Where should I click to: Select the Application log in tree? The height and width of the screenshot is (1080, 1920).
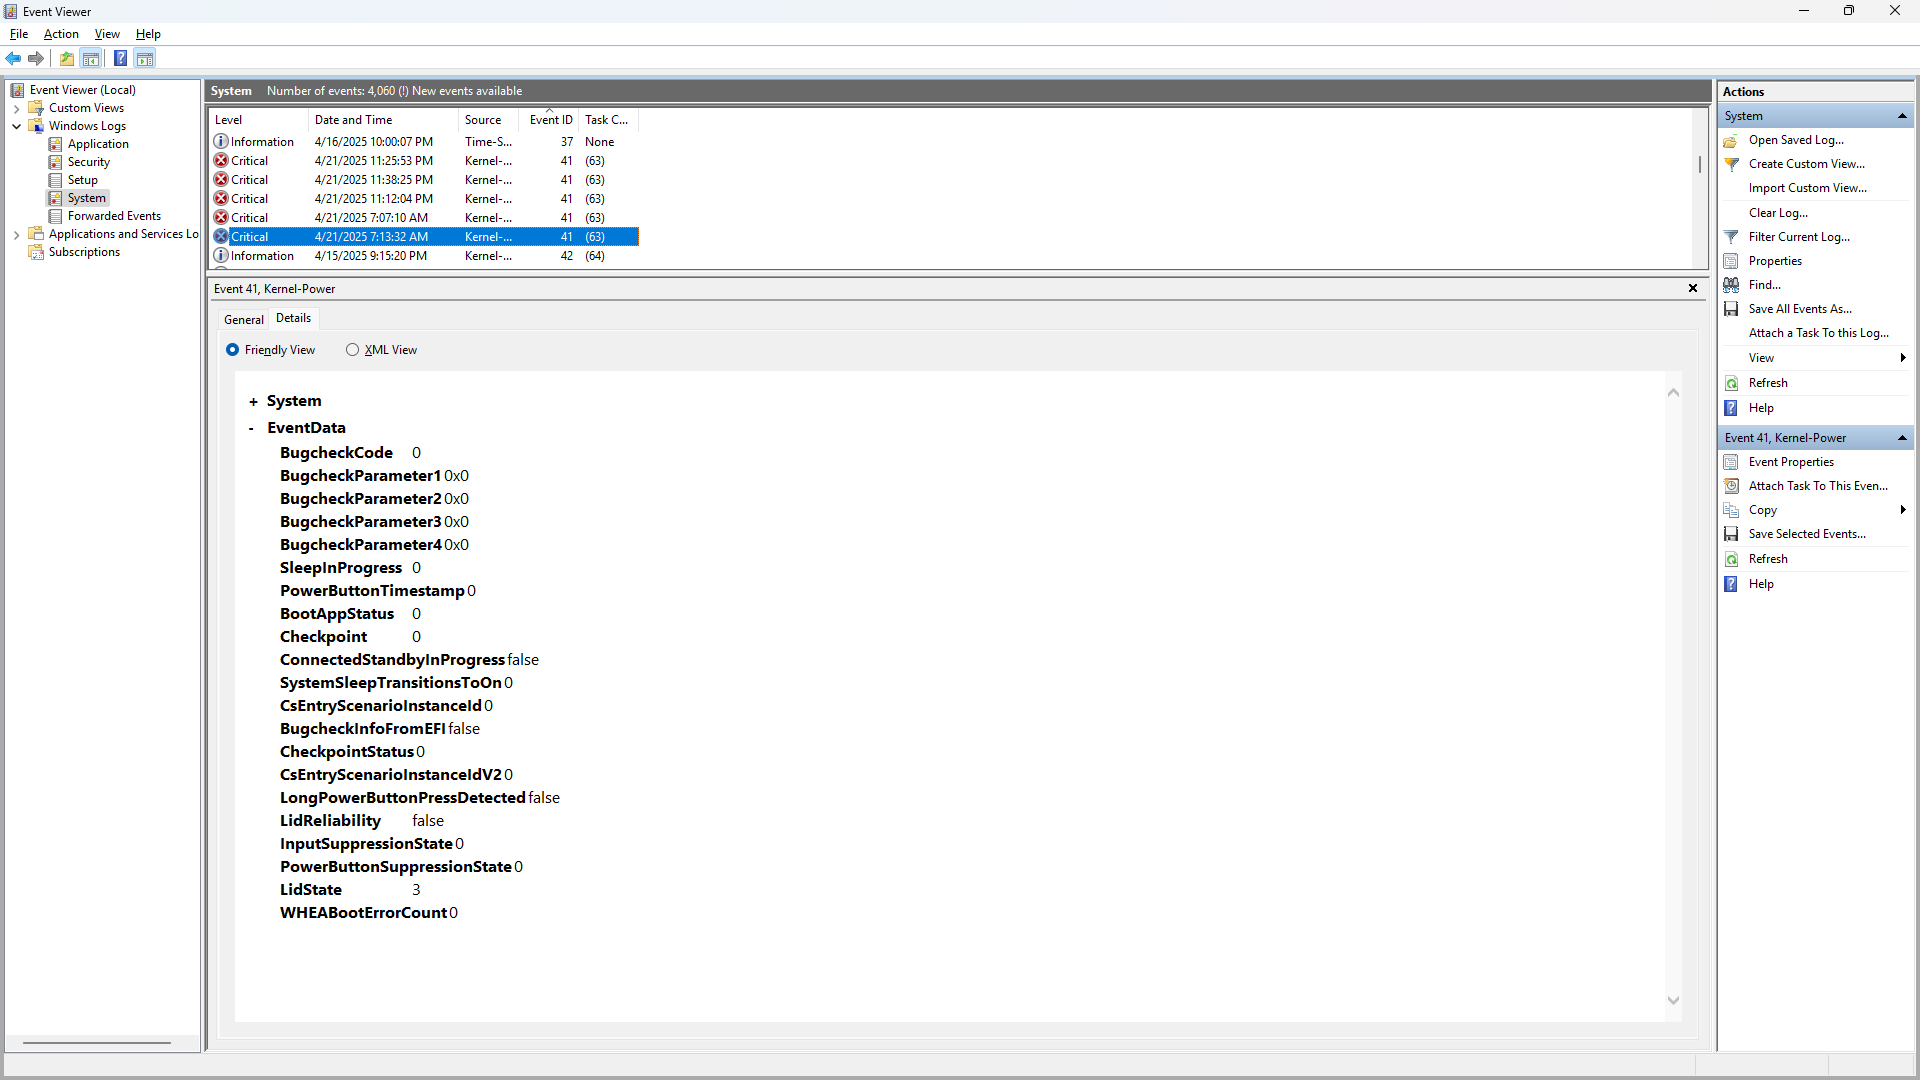click(98, 144)
